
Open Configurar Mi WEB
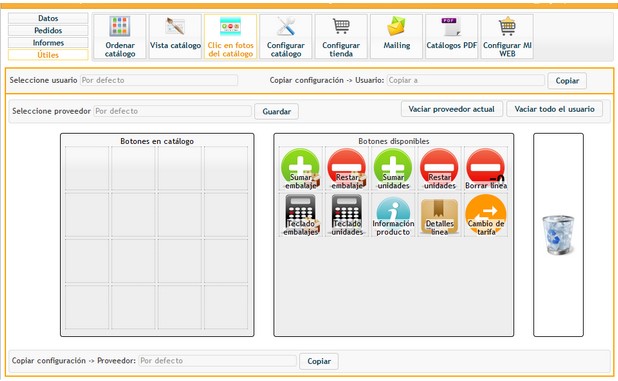(507, 37)
